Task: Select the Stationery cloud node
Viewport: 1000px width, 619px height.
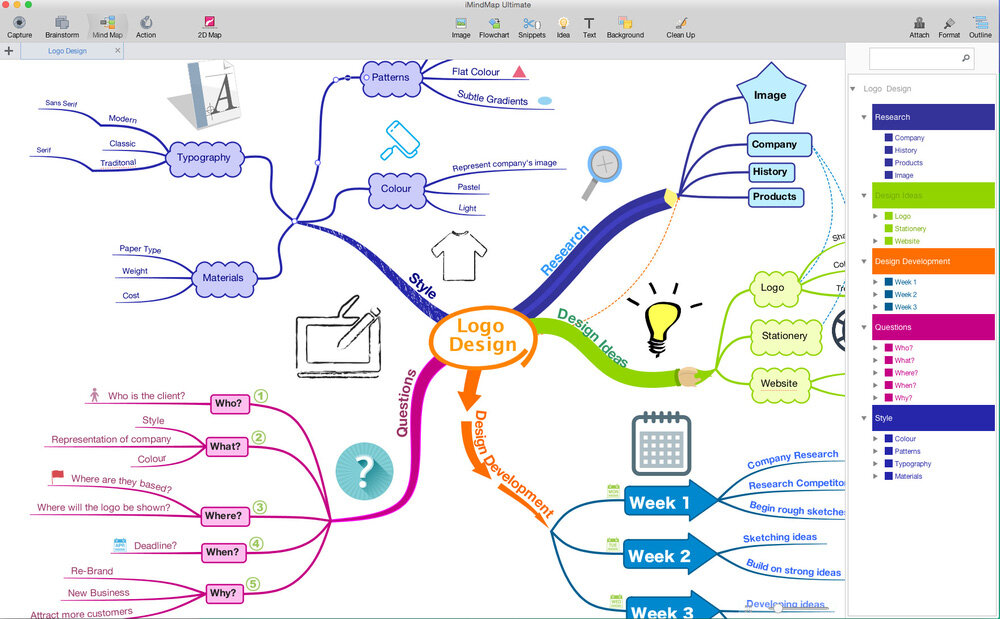Action: 784,337
